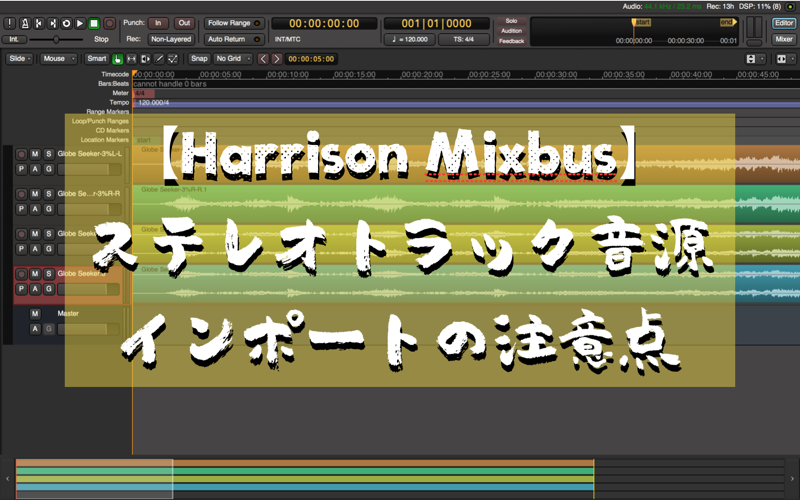Arm the global Record transport icon
The height and width of the screenshot is (500, 800).
109,23
